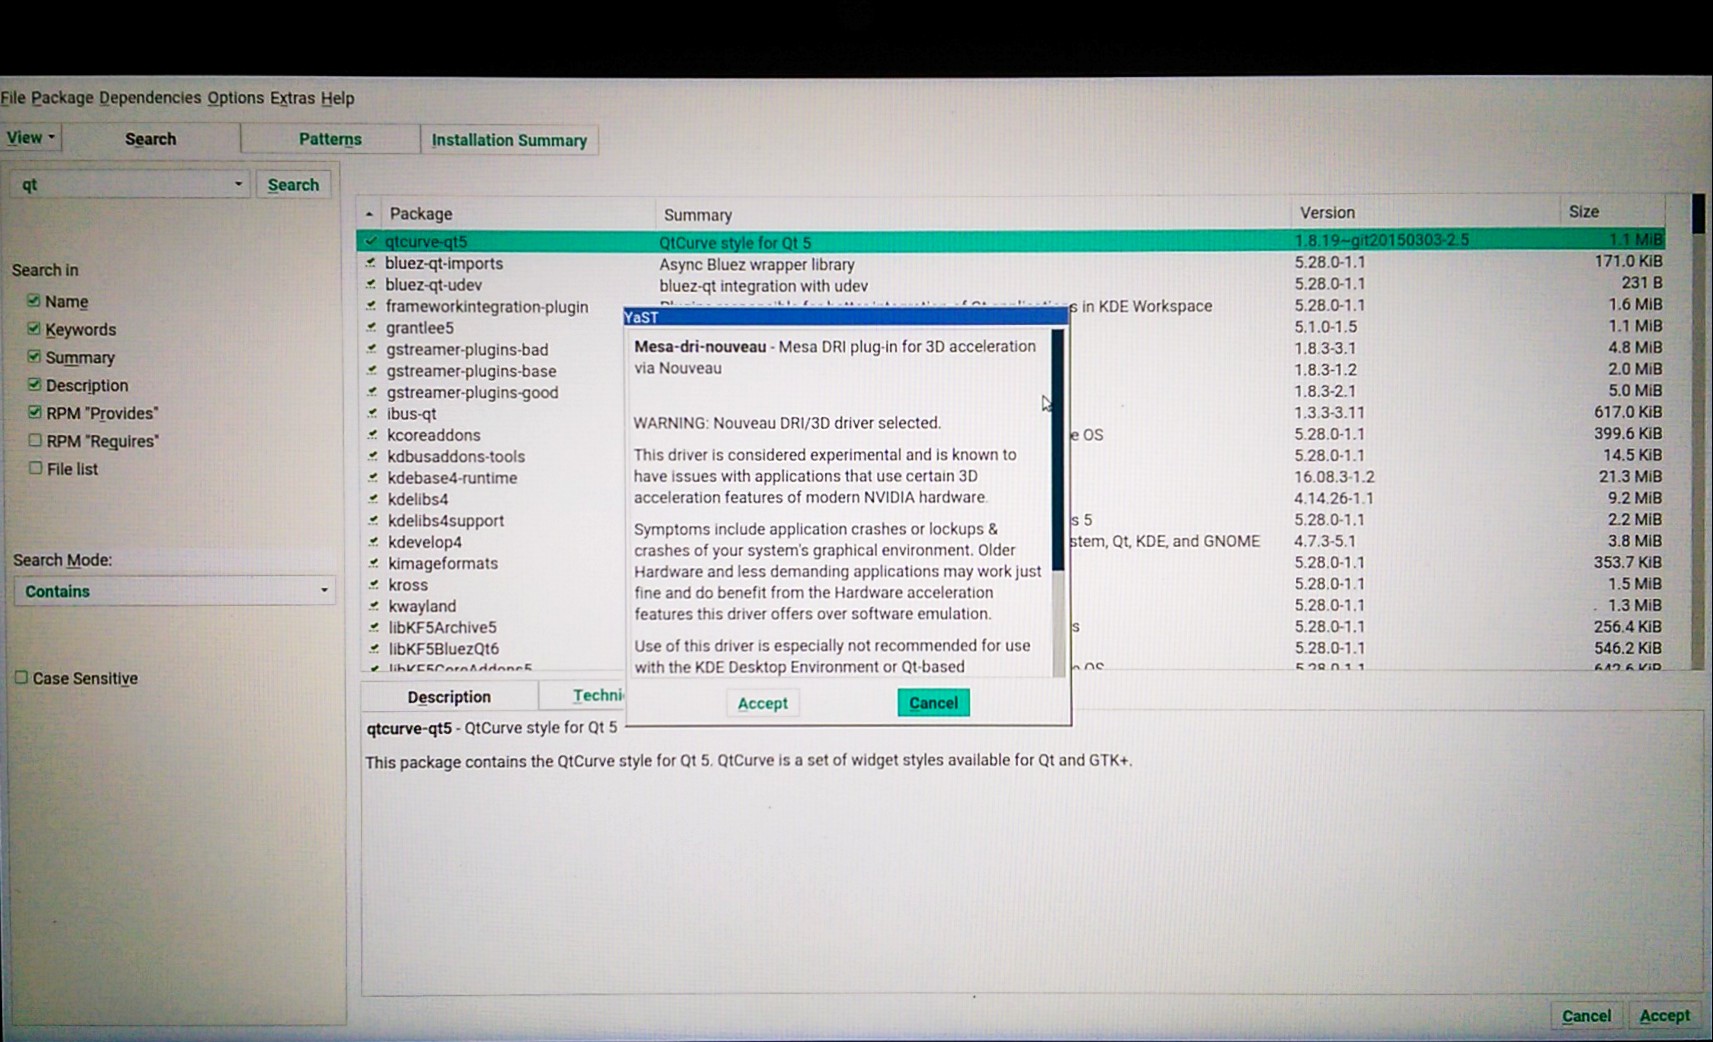Click the status icon for kdelibs4
The height and width of the screenshot is (1042, 1713).
pyautogui.click(x=373, y=499)
